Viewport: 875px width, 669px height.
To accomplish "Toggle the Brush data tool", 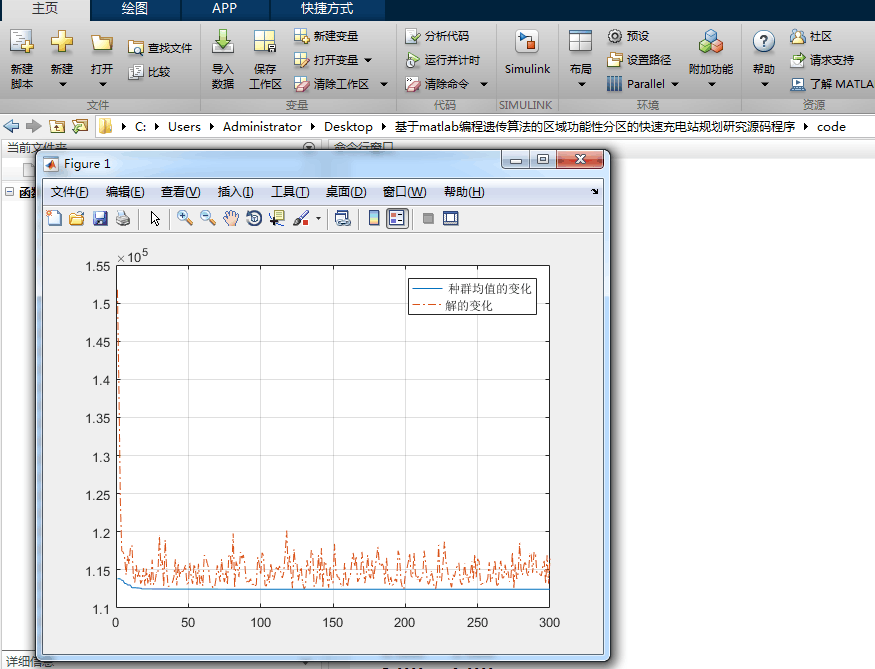I will [301, 218].
